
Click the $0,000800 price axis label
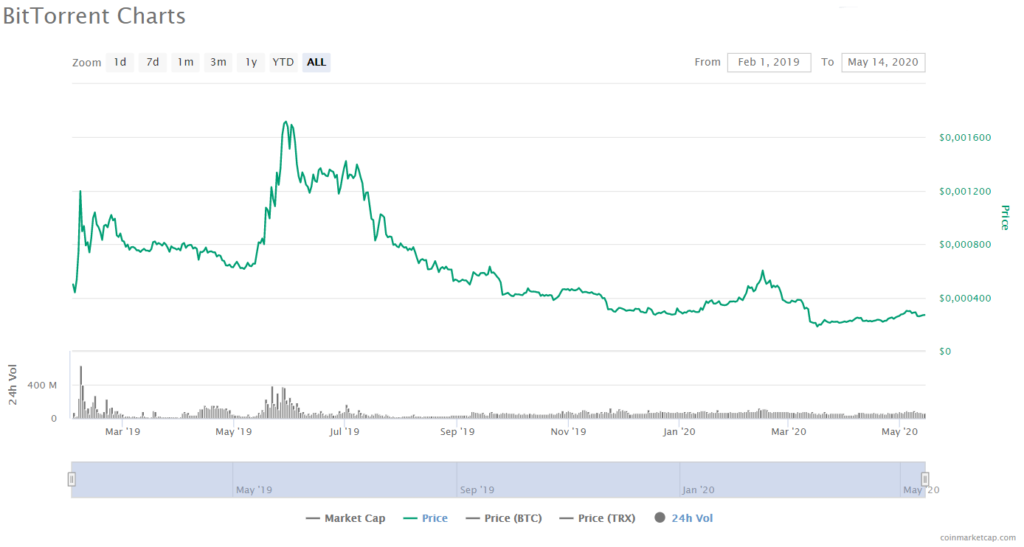[x=965, y=245]
